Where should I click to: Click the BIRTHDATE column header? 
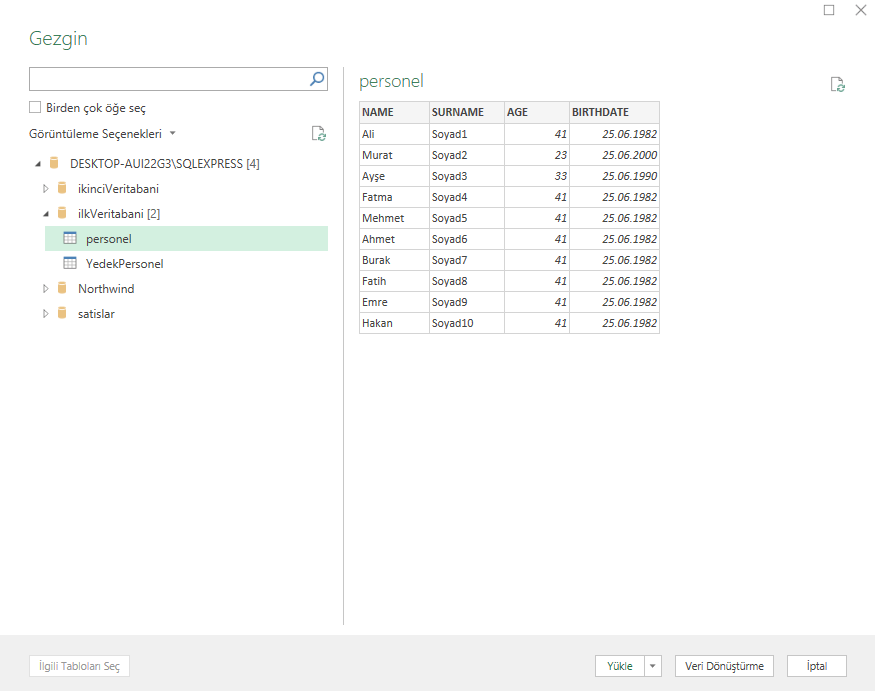pos(614,112)
